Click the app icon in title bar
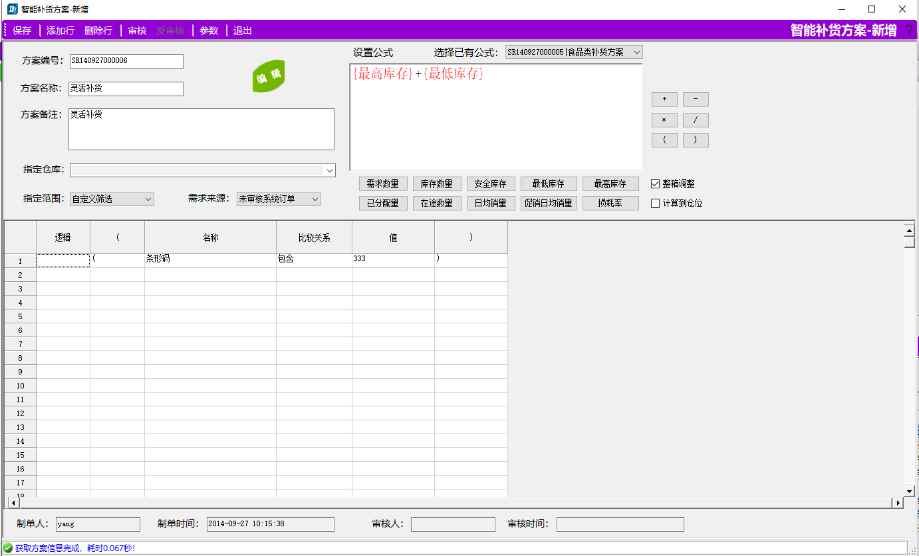 tap(12, 9)
